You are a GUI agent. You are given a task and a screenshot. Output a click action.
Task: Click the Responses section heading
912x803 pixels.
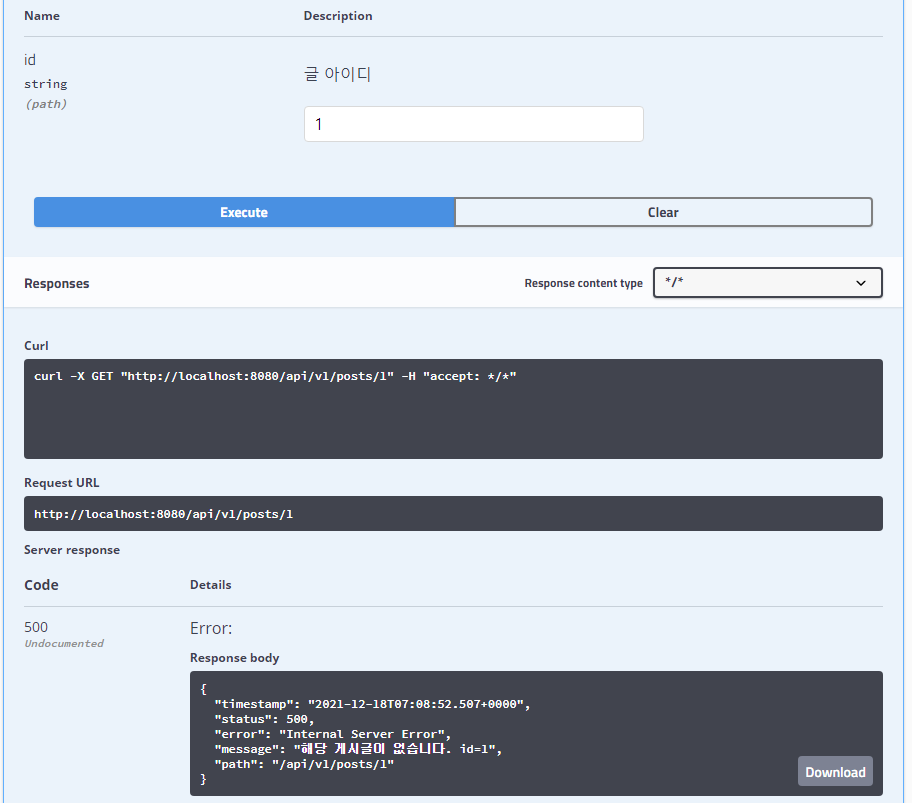[x=56, y=283]
